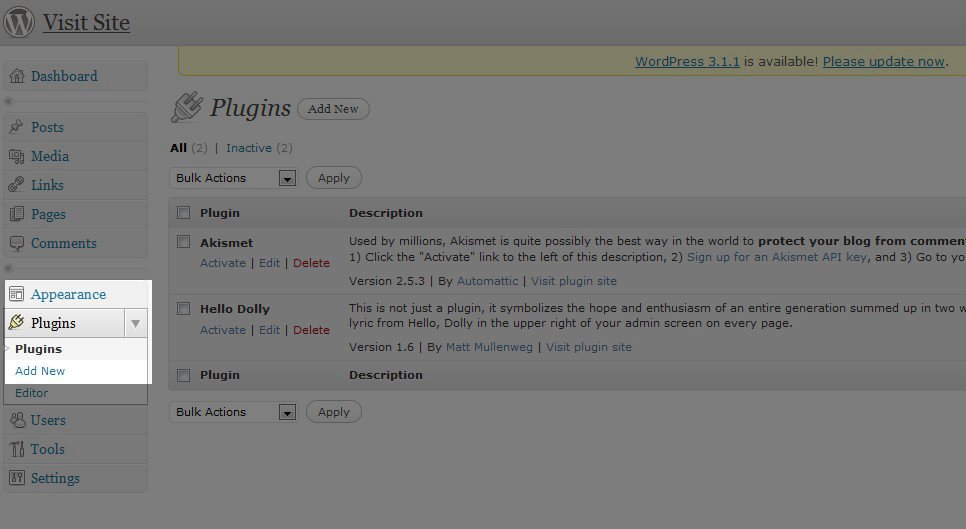Open the Visit Site link
966x529 pixels.
coord(86,23)
